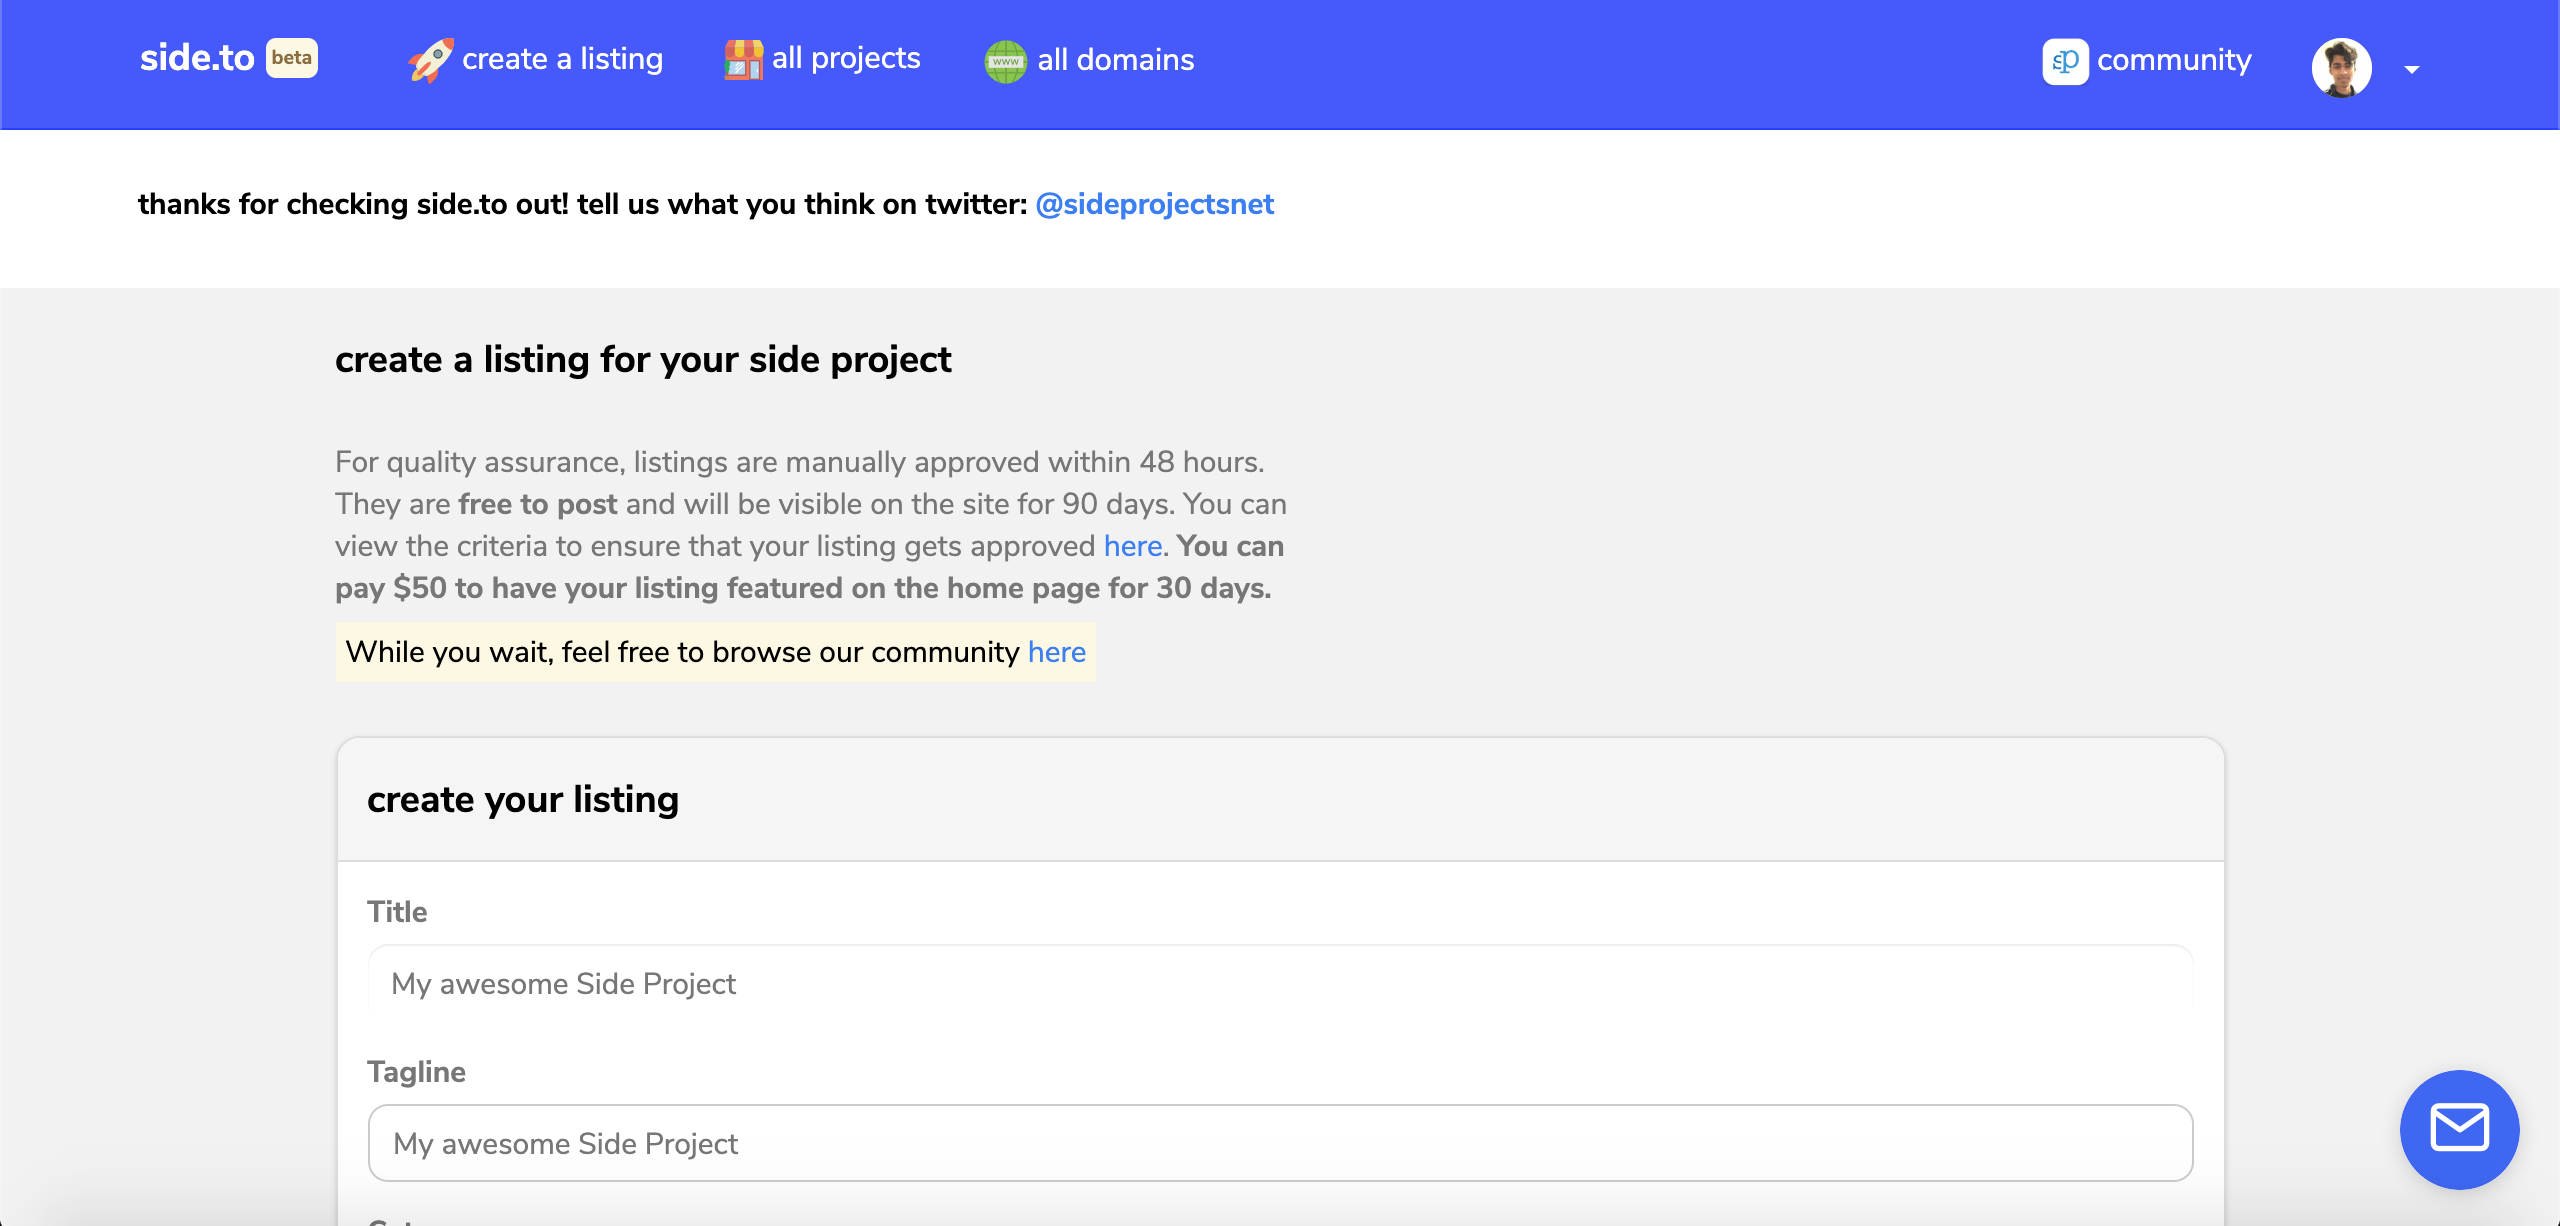Open the create a listing menu item
This screenshot has height=1226, width=2560.
562,59
